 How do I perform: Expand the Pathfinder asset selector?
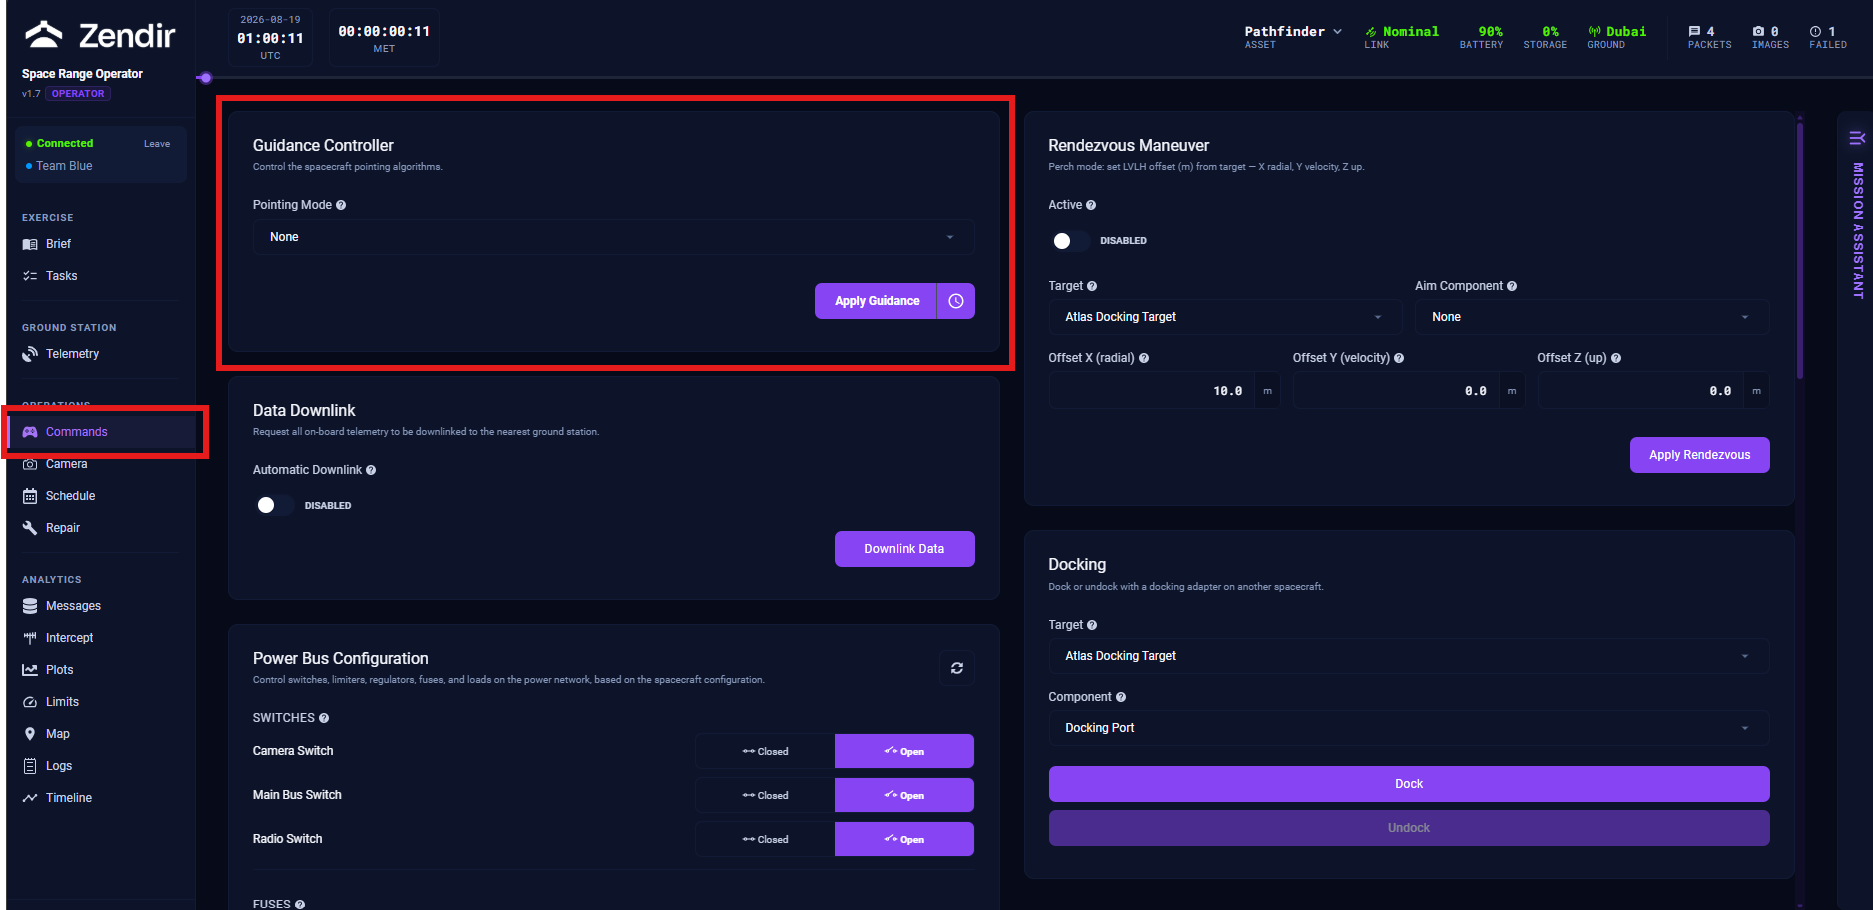coord(1293,32)
